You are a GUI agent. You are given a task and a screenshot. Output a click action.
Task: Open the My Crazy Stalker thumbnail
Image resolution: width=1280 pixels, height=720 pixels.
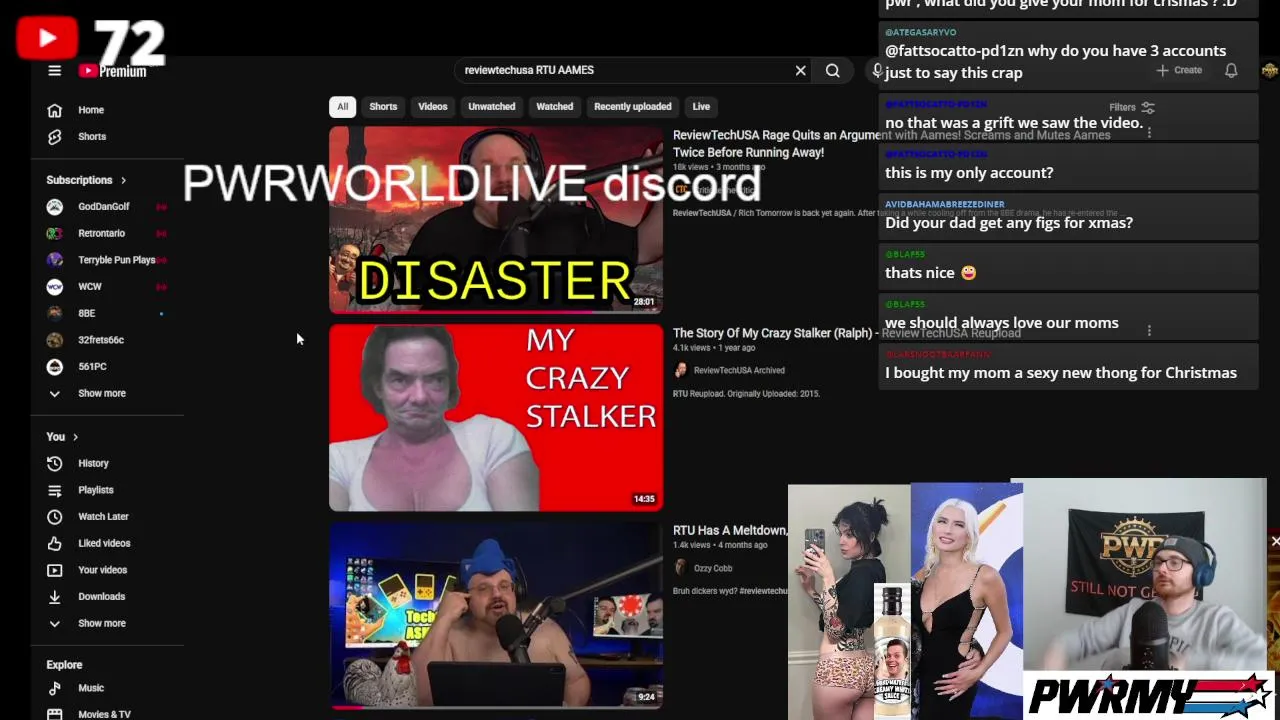496,418
